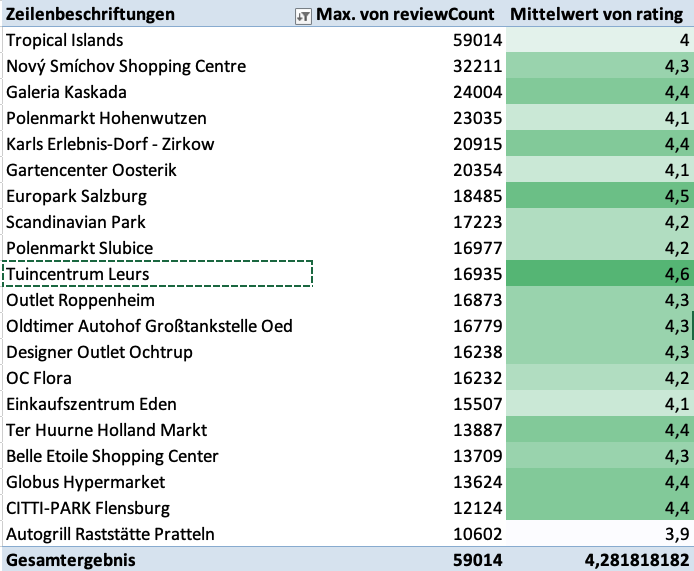694x571 pixels.
Task: Click the Max. von reviewCount header
Action: [405, 14]
